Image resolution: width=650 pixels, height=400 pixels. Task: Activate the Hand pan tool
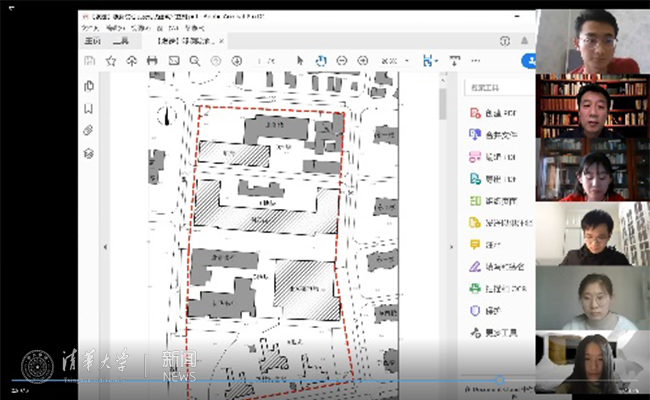321,61
